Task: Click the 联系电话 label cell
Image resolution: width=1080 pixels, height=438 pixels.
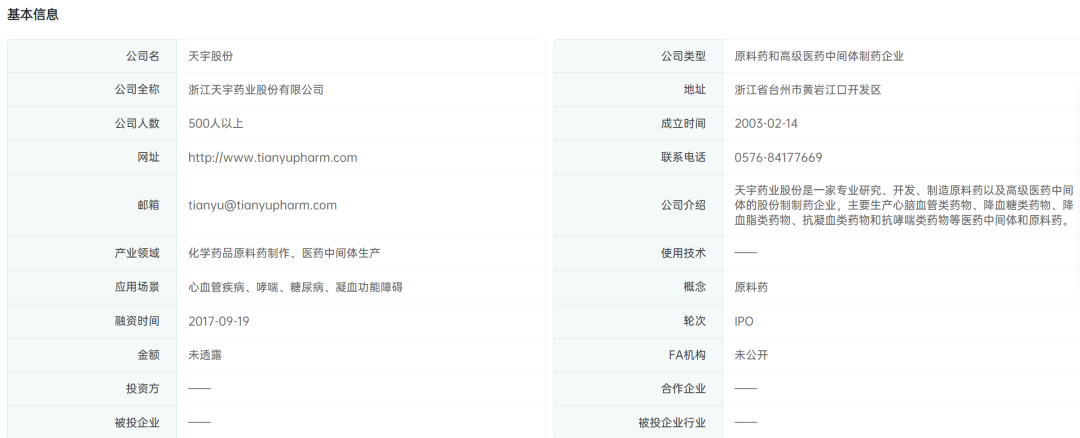Action: click(x=638, y=158)
